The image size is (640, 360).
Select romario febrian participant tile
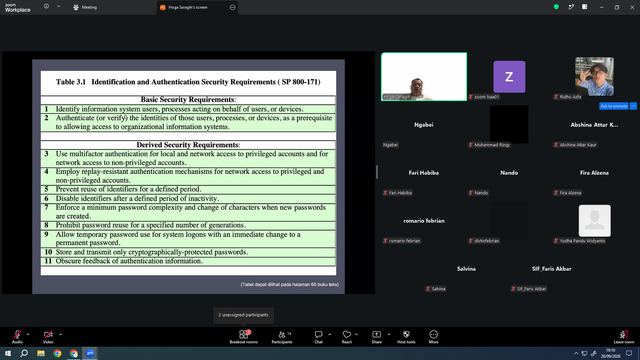424,221
